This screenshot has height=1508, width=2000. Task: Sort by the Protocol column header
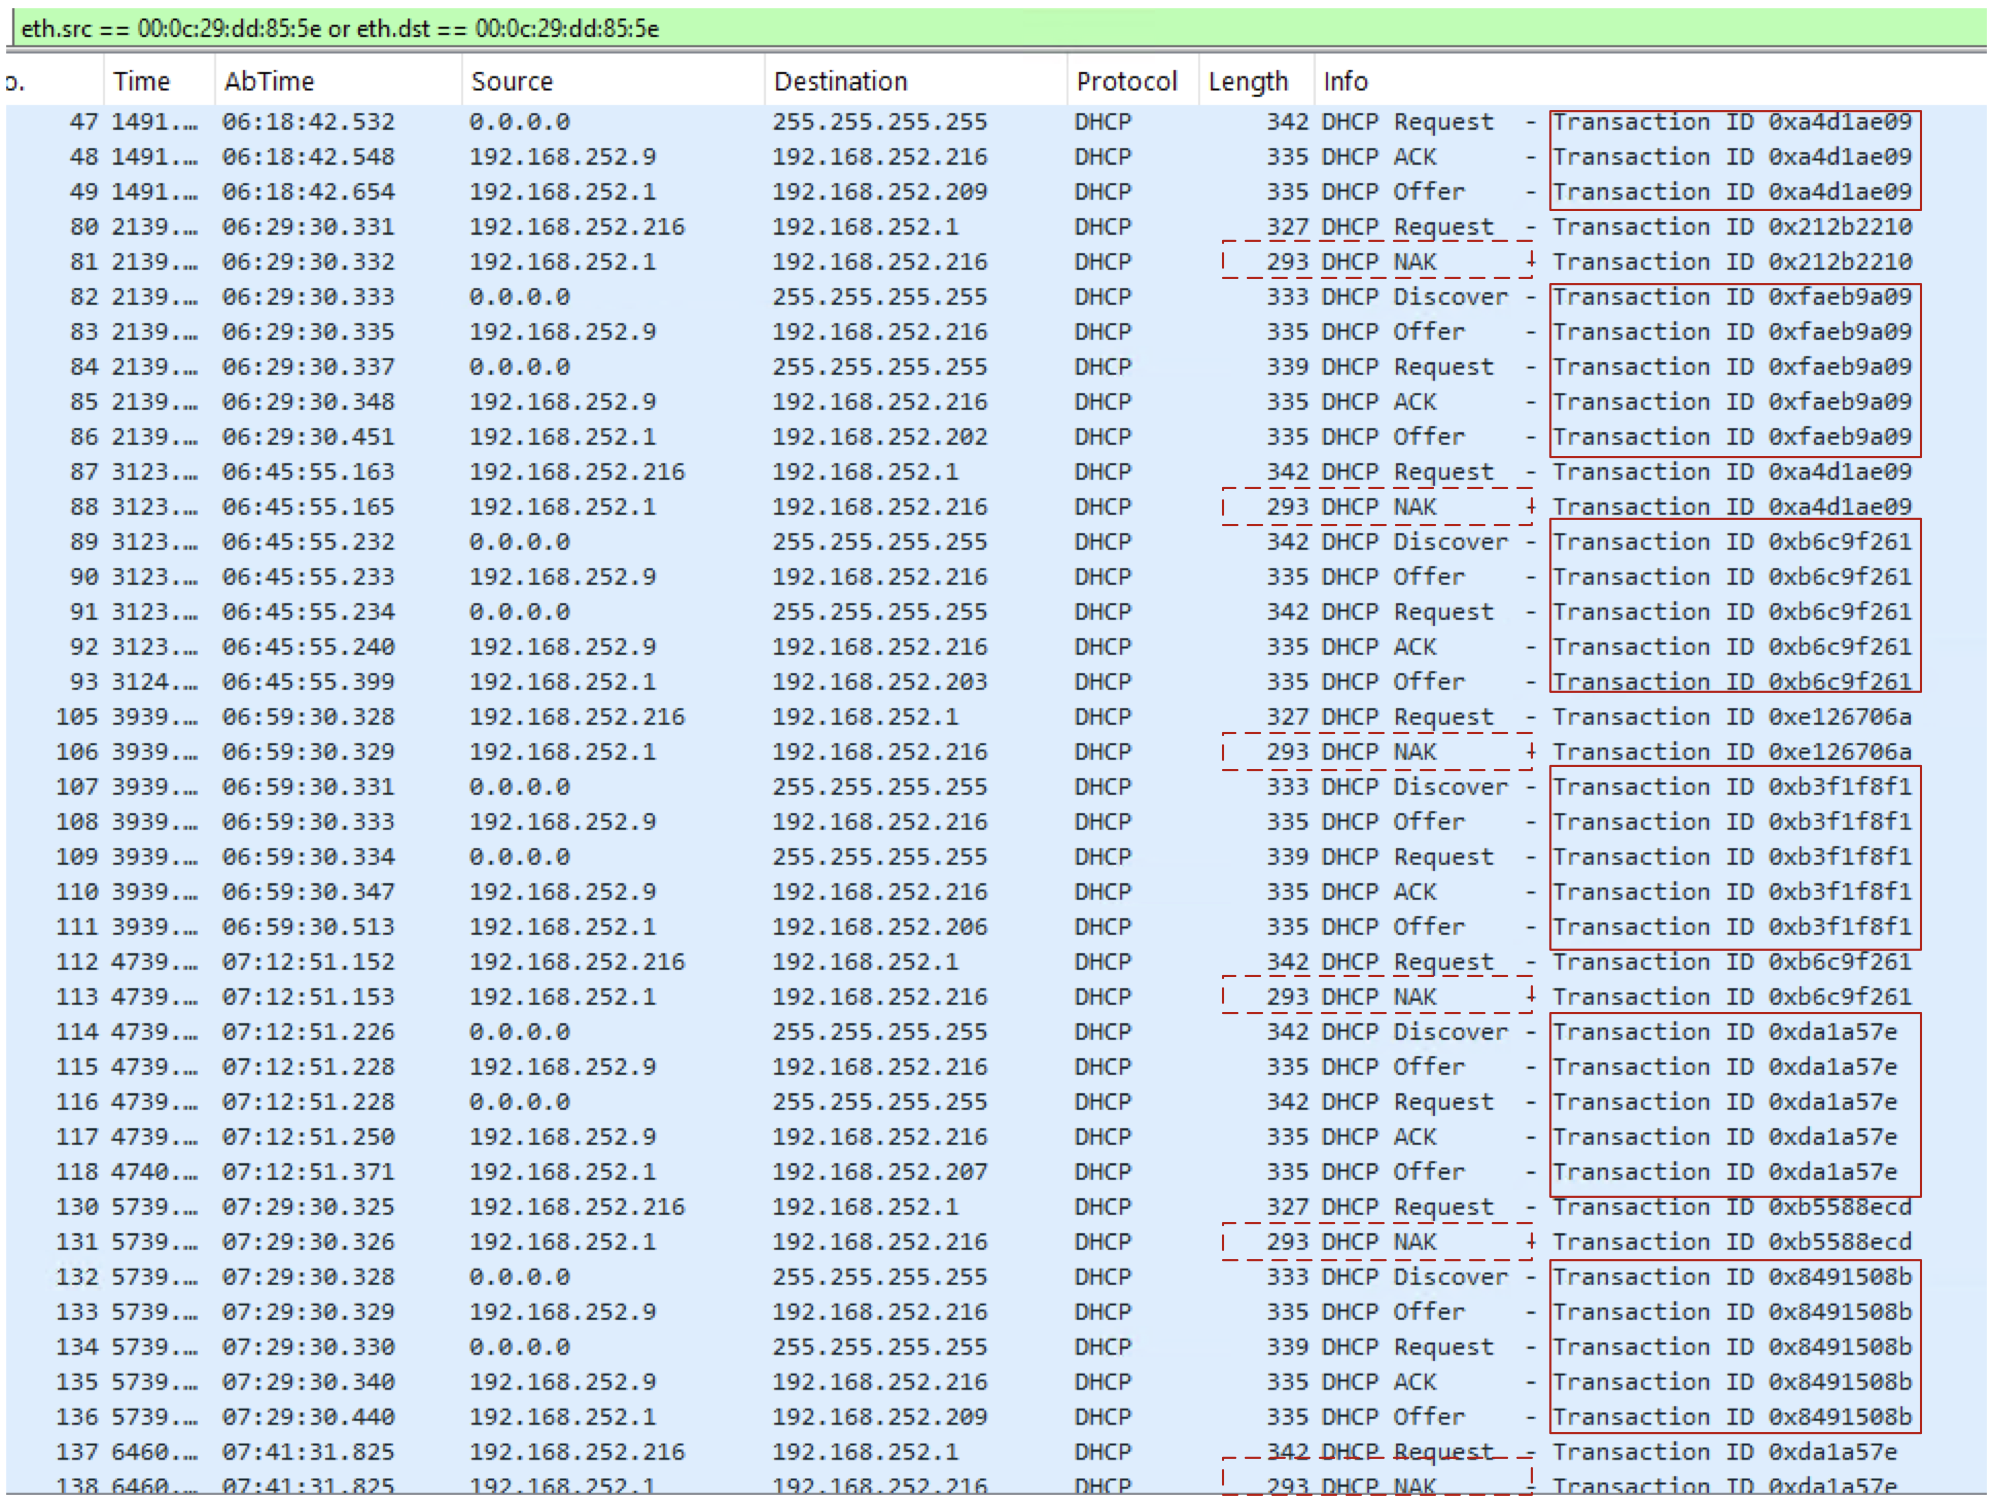[x=1132, y=81]
